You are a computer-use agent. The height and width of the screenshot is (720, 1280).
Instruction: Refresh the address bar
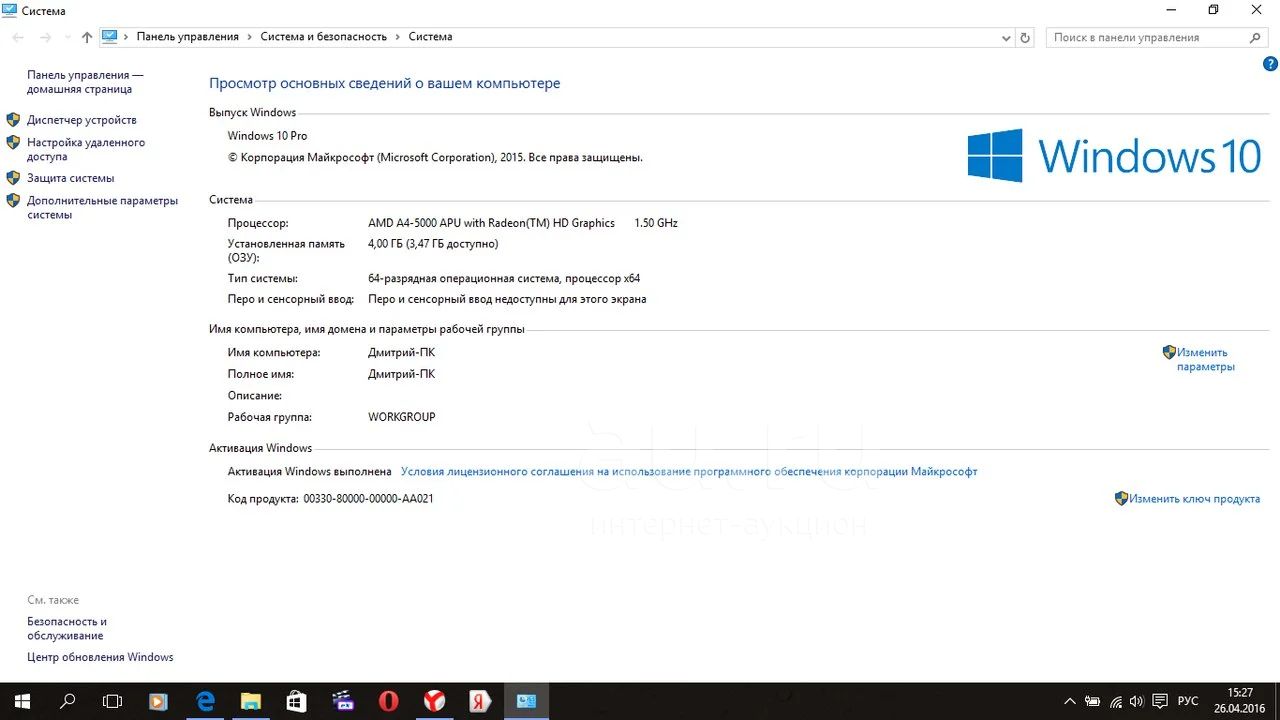coord(1025,38)
